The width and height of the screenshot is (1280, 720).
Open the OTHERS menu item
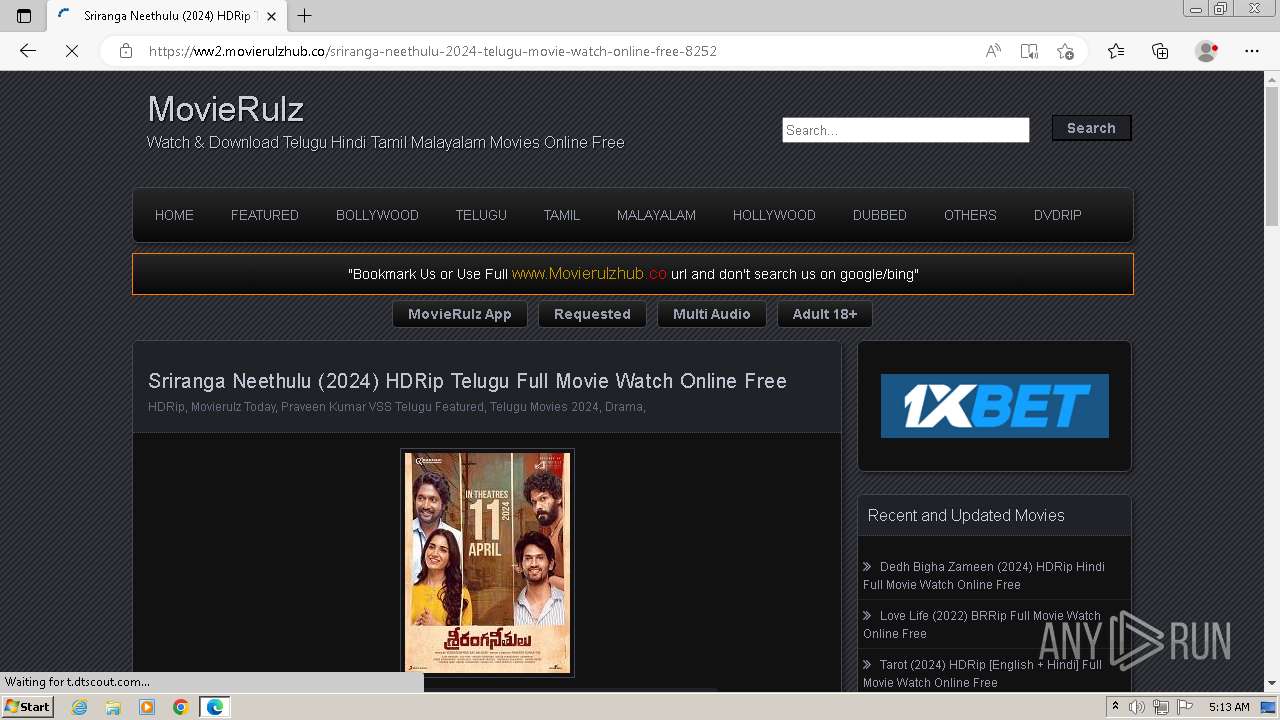click(x=970, y=215)
